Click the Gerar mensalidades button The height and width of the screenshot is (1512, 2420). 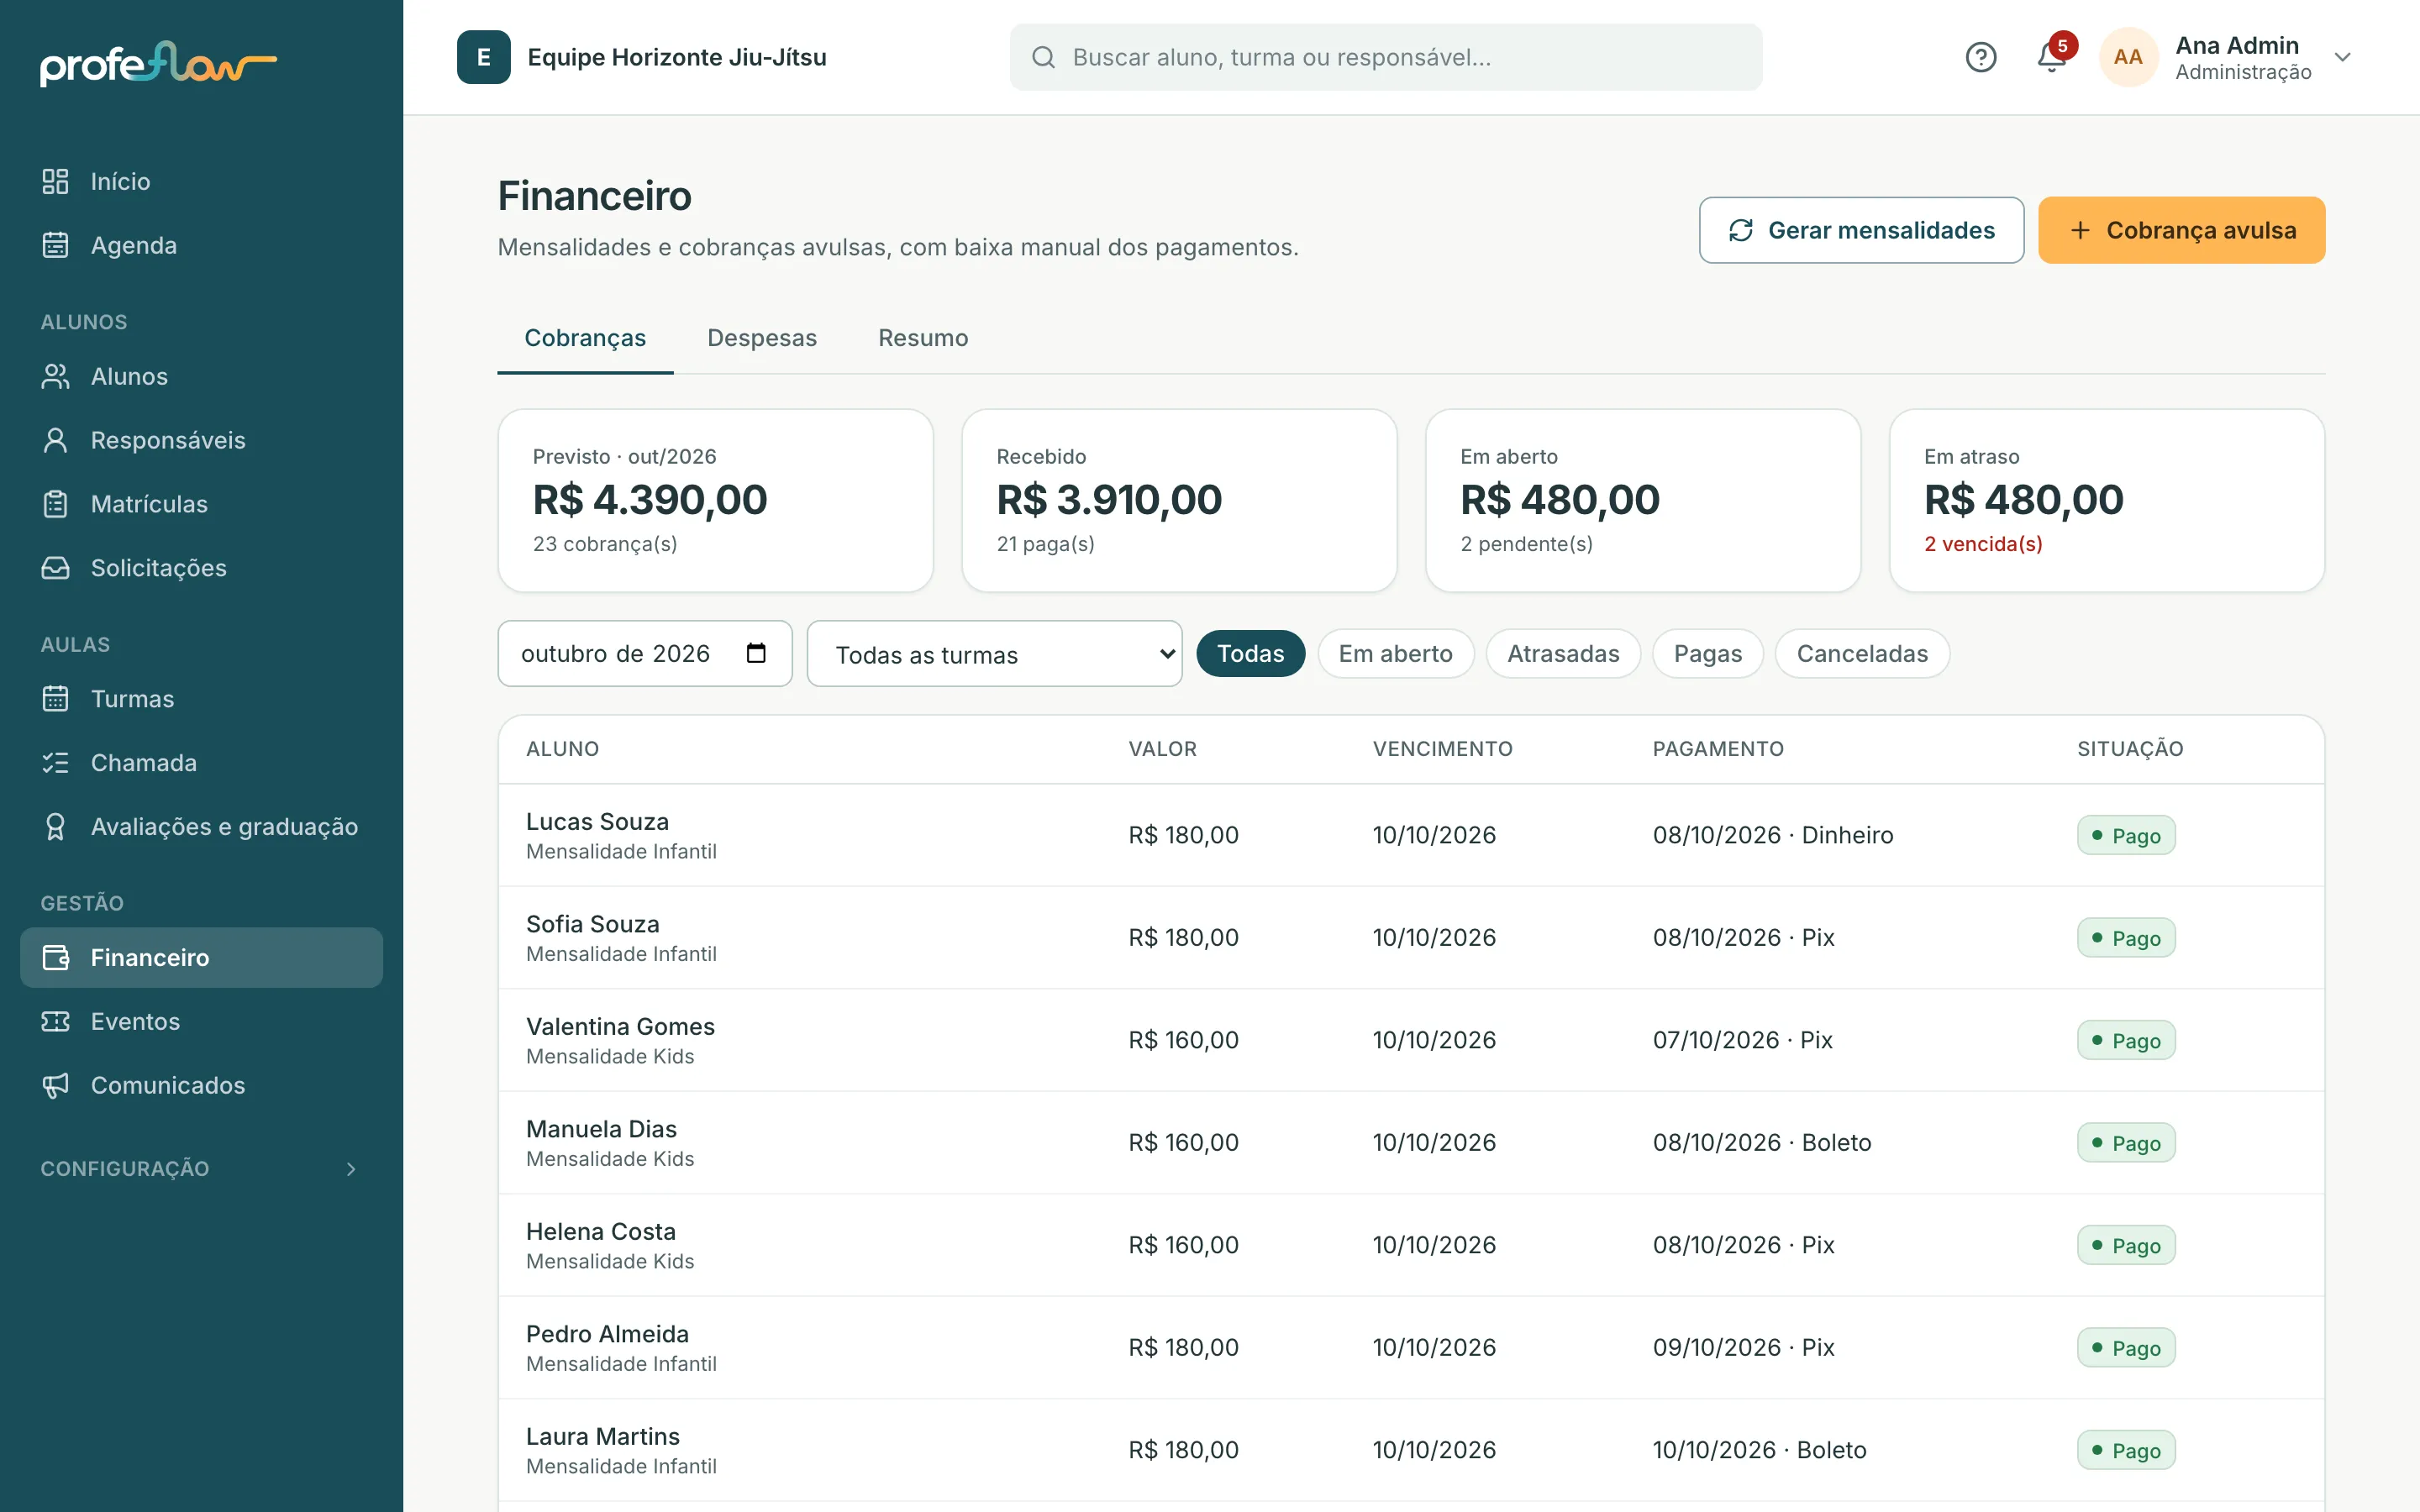1861,230
